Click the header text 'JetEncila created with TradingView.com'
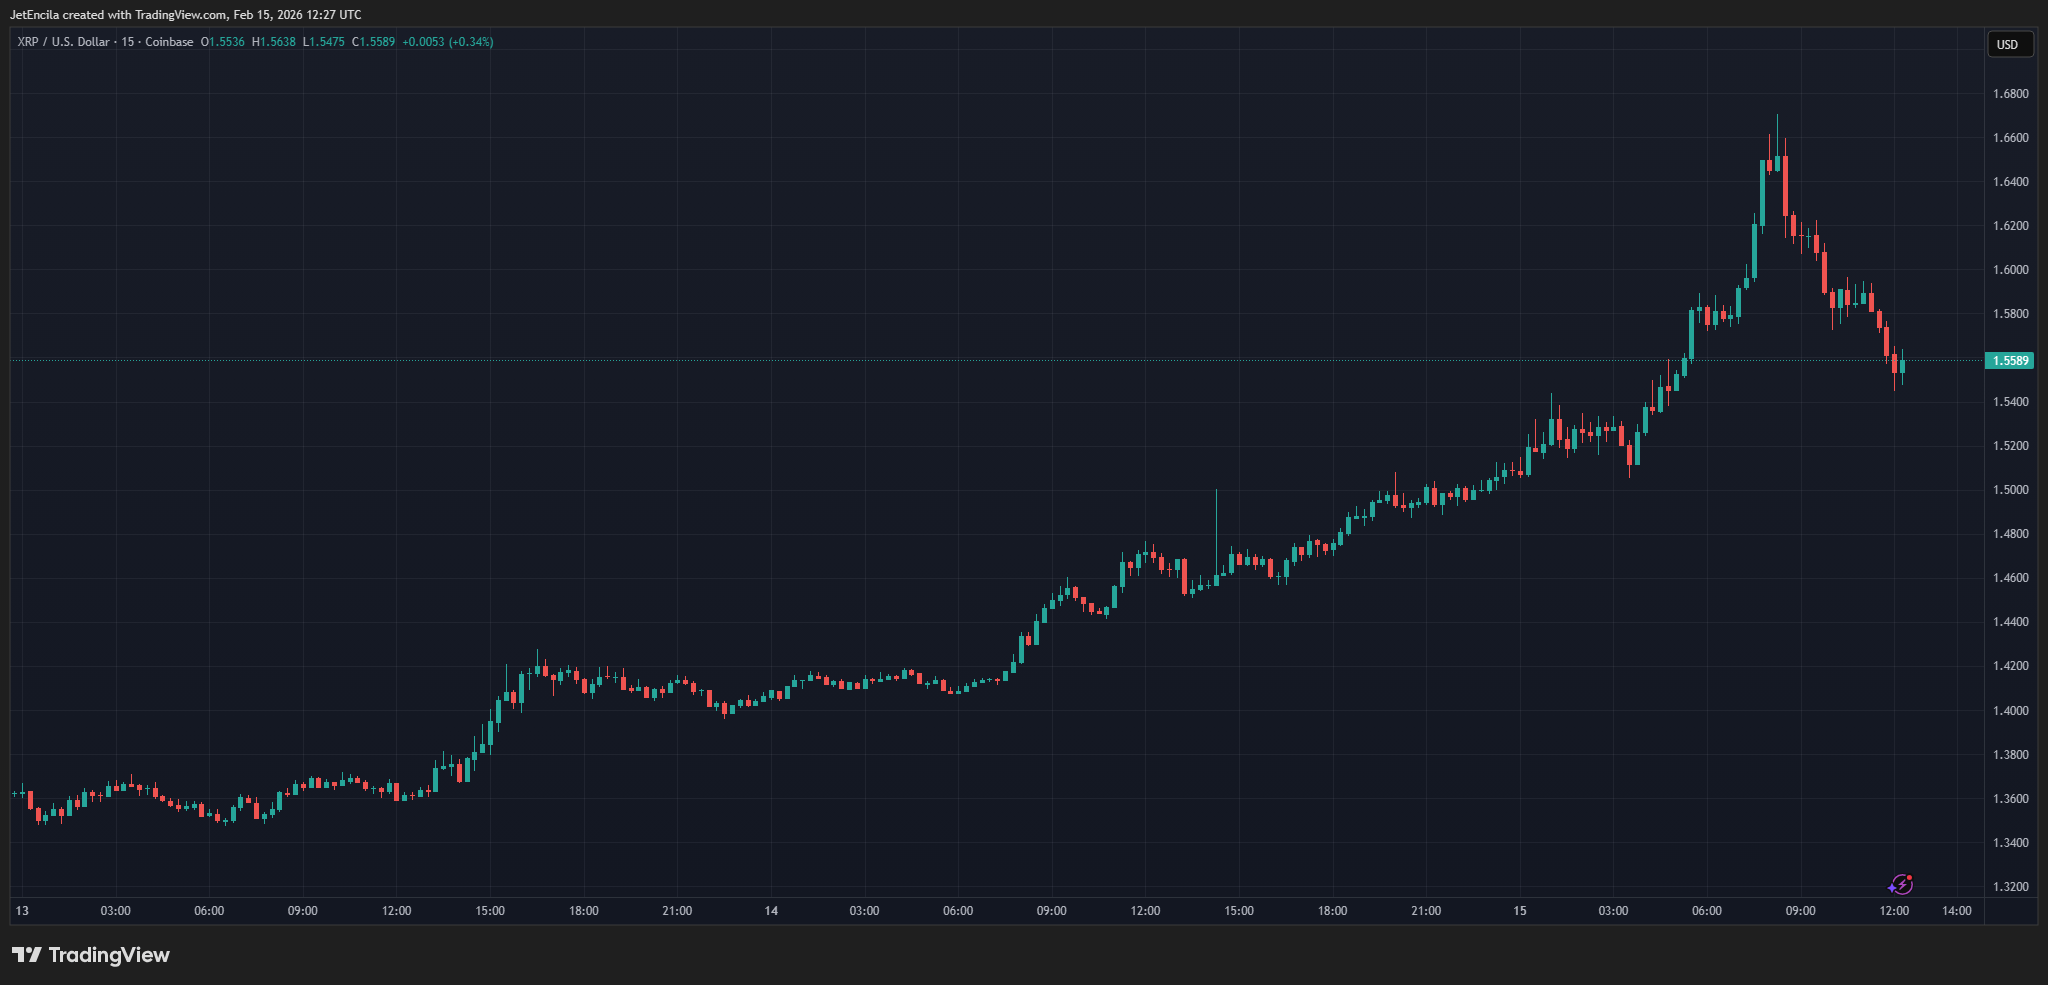Image resolution: width=2048 pixels, height=985 pixels. 118,15
